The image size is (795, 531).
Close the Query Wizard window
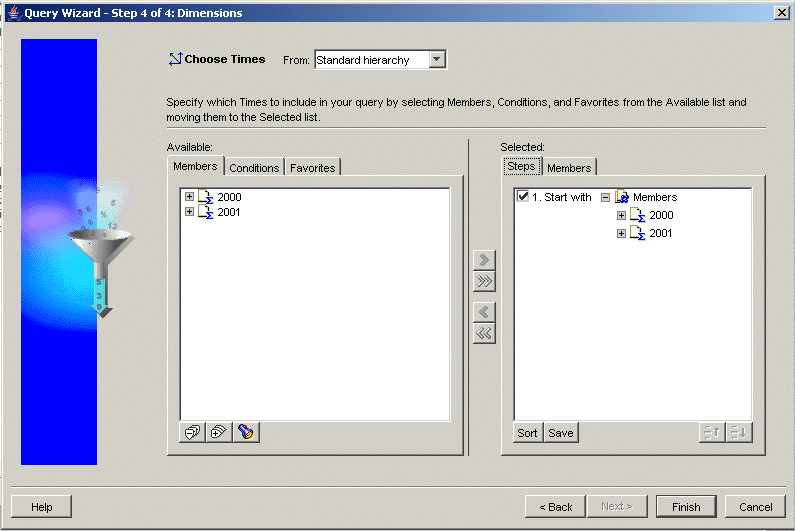click(x=782, y=13)
